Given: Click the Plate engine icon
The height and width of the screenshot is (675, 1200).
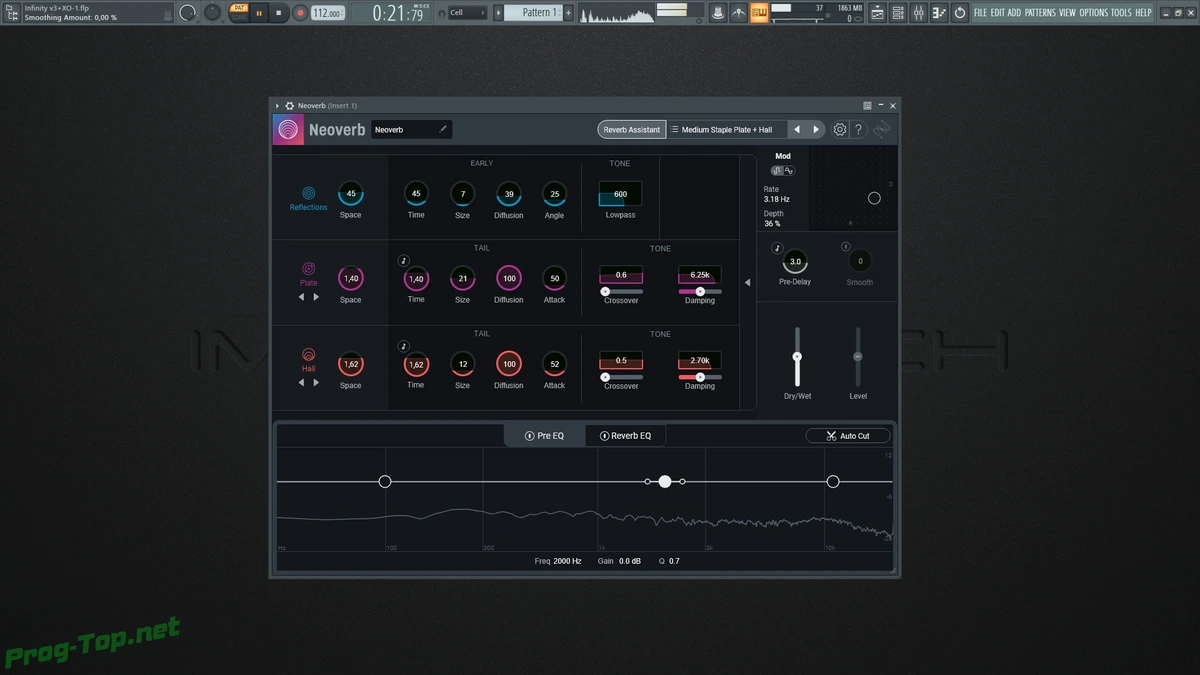Looking at the screenshot, I should (x=308, y=269).
